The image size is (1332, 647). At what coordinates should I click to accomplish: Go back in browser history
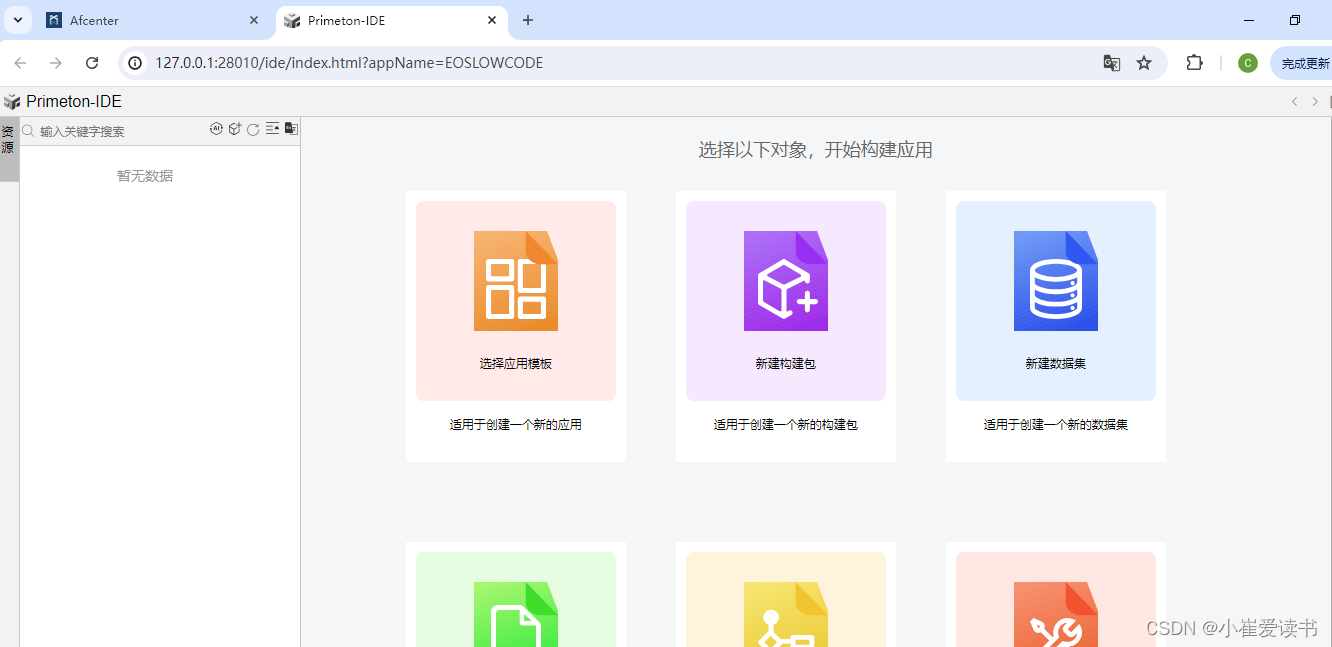(20, 63)
